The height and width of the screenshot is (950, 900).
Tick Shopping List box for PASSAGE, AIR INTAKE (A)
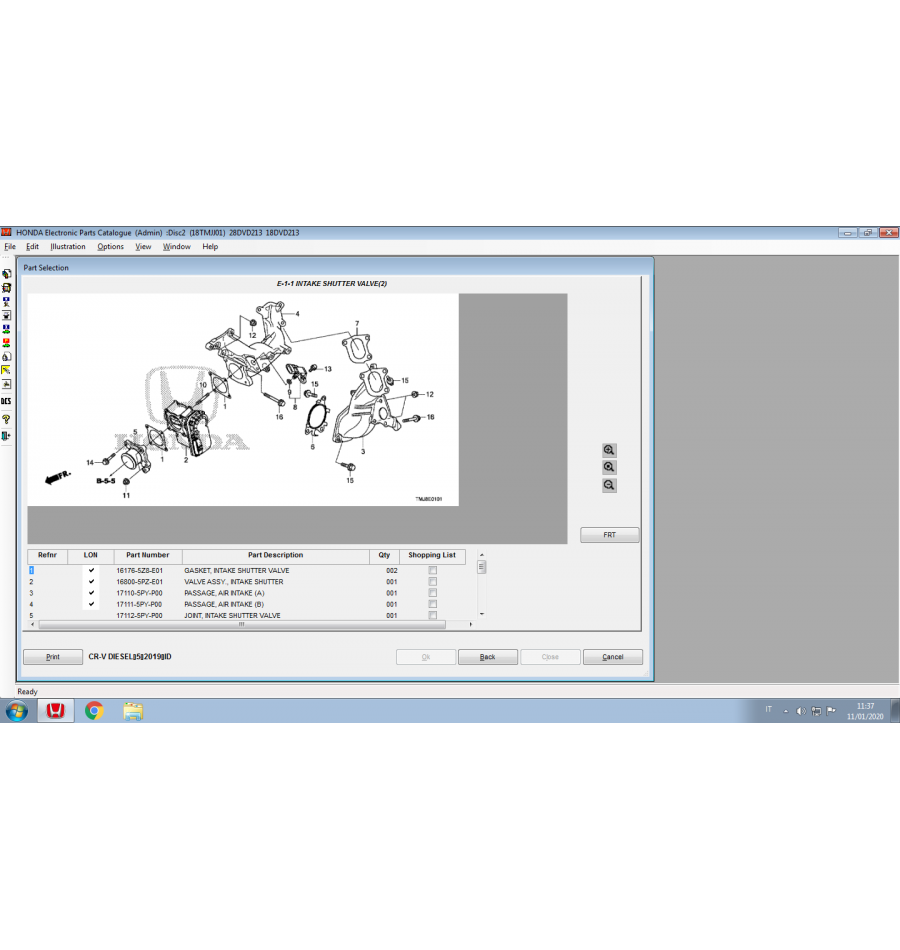pos(433,593)
